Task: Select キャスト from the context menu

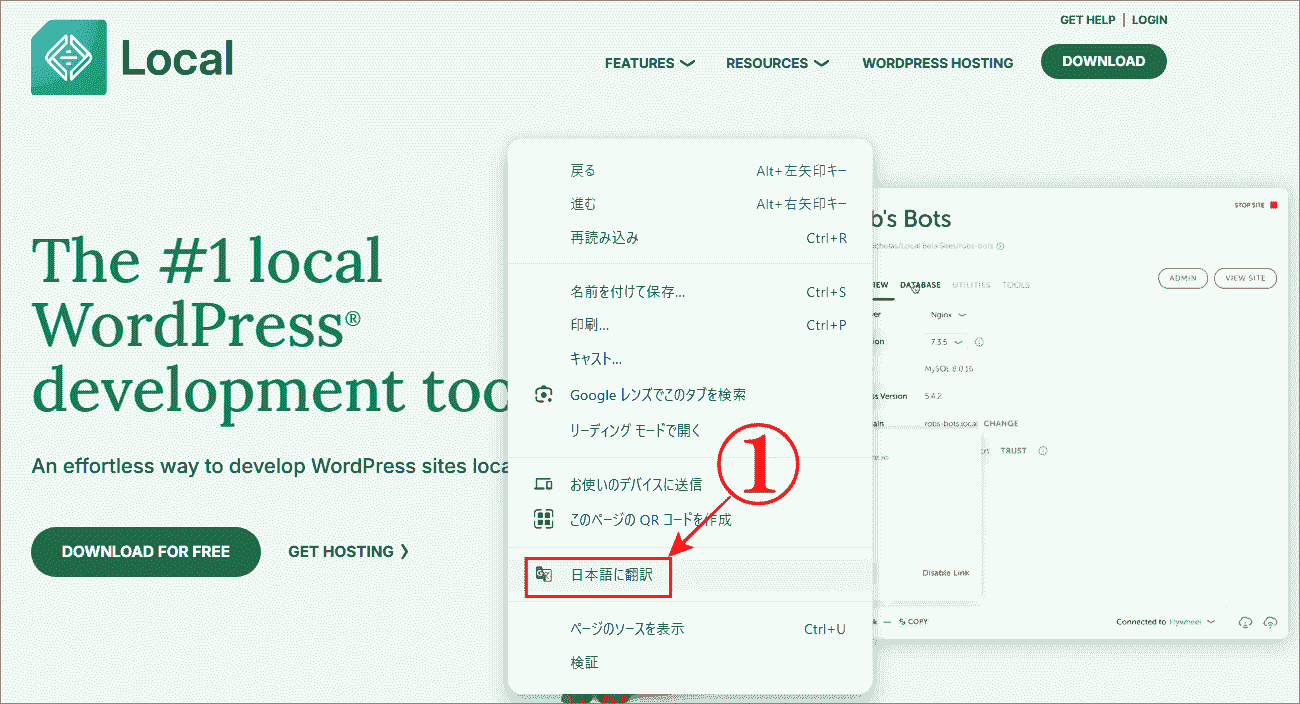Action: [x=690, y=359]
